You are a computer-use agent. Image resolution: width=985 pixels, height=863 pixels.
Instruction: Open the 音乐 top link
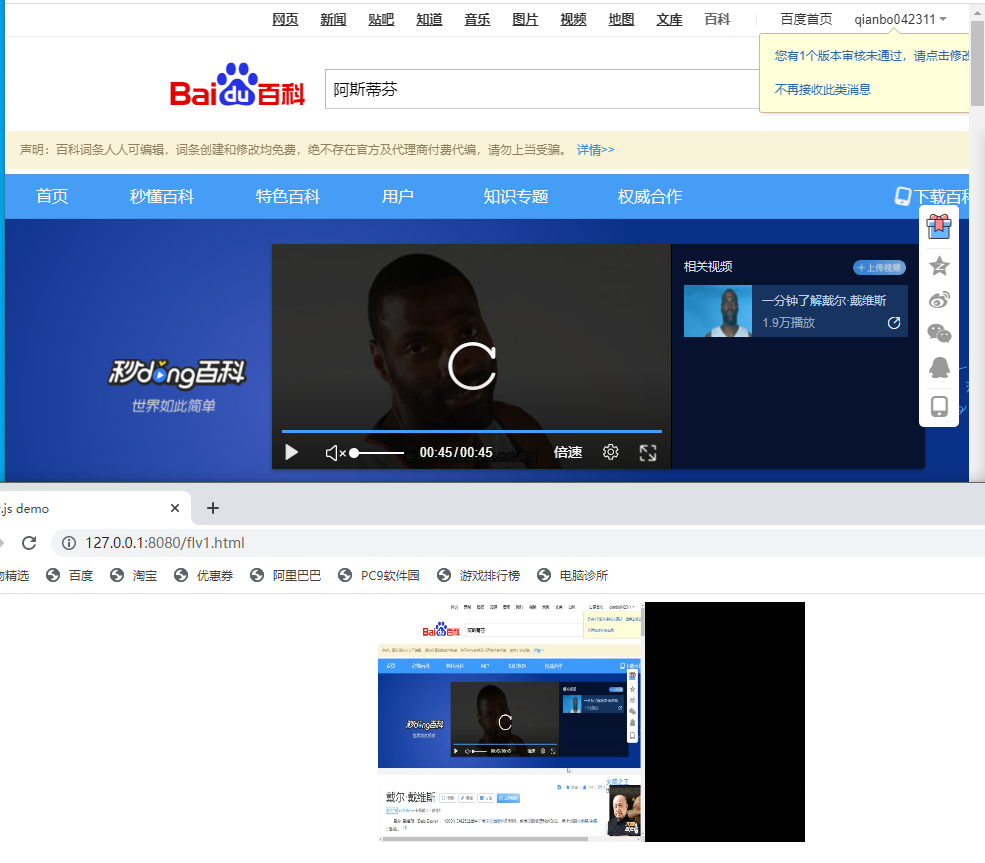477,19
